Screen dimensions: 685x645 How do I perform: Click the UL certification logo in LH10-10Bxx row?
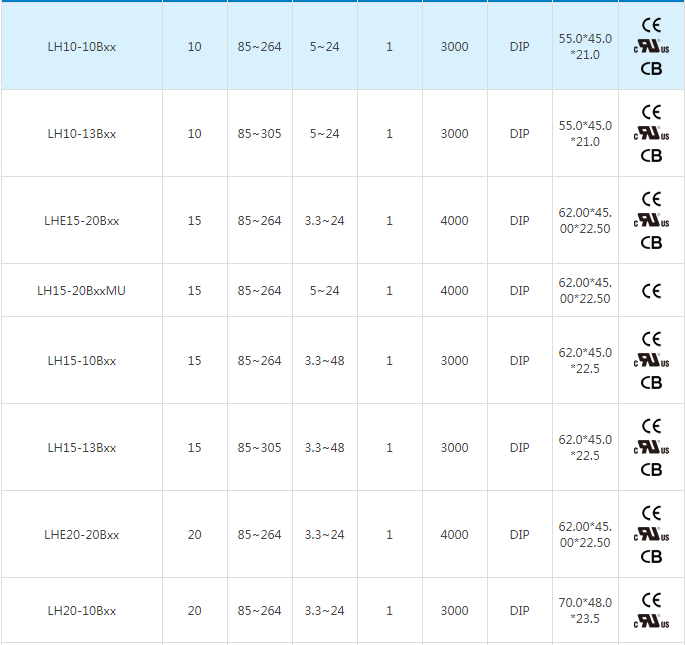pos(651,47)
